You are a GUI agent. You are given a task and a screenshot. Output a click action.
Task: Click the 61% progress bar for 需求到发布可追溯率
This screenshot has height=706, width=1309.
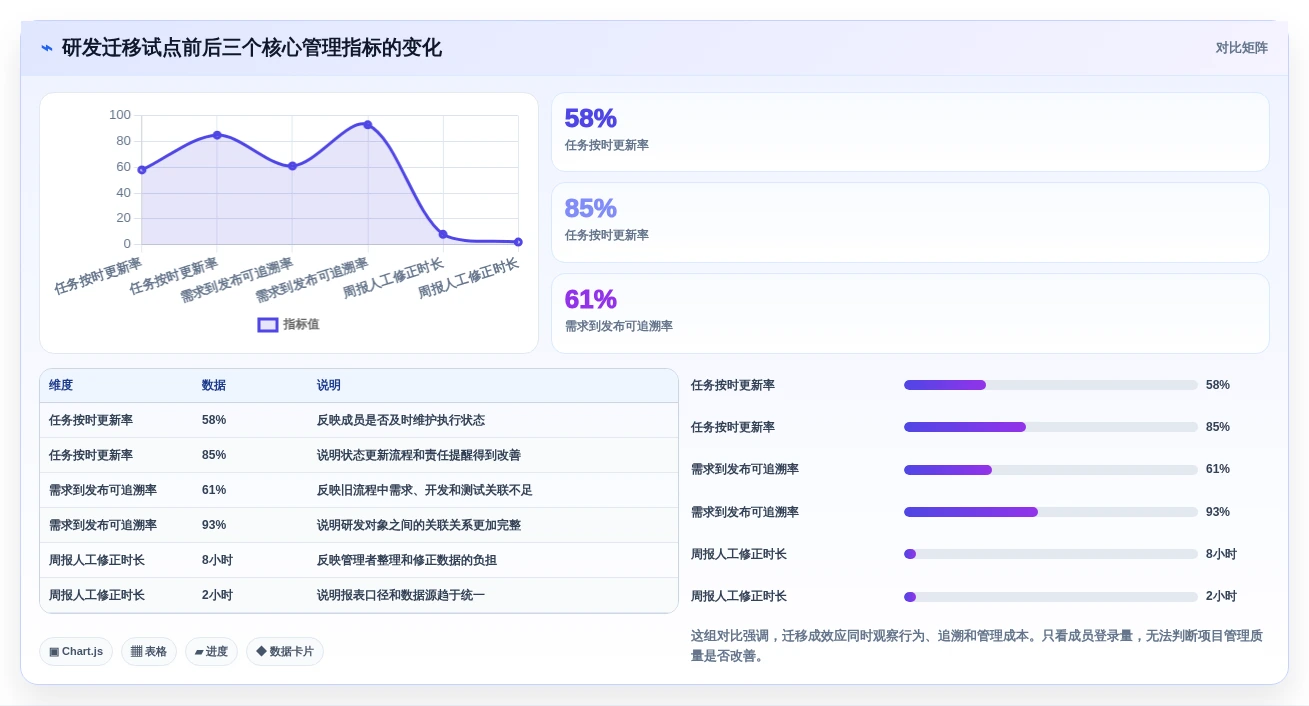pyautogui.click(x=1050, y=469)
